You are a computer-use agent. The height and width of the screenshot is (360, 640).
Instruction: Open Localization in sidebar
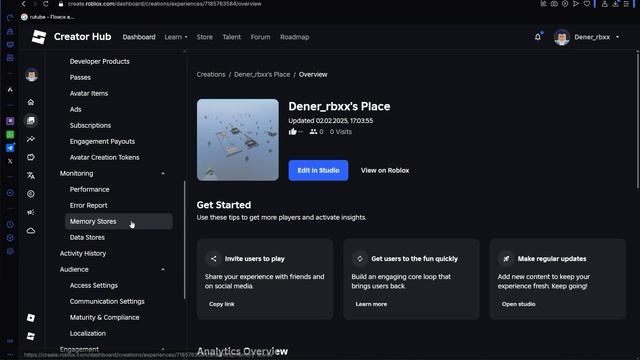88,333
